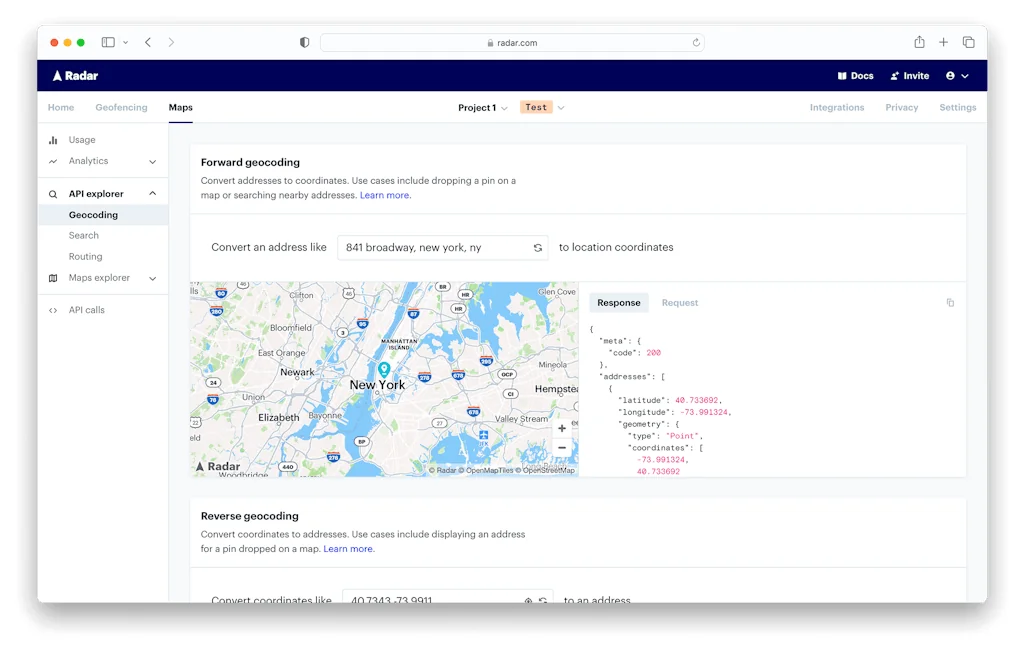The image size is (1024, 651).
Task: Collapse the API explorer section
Action: 152,194
